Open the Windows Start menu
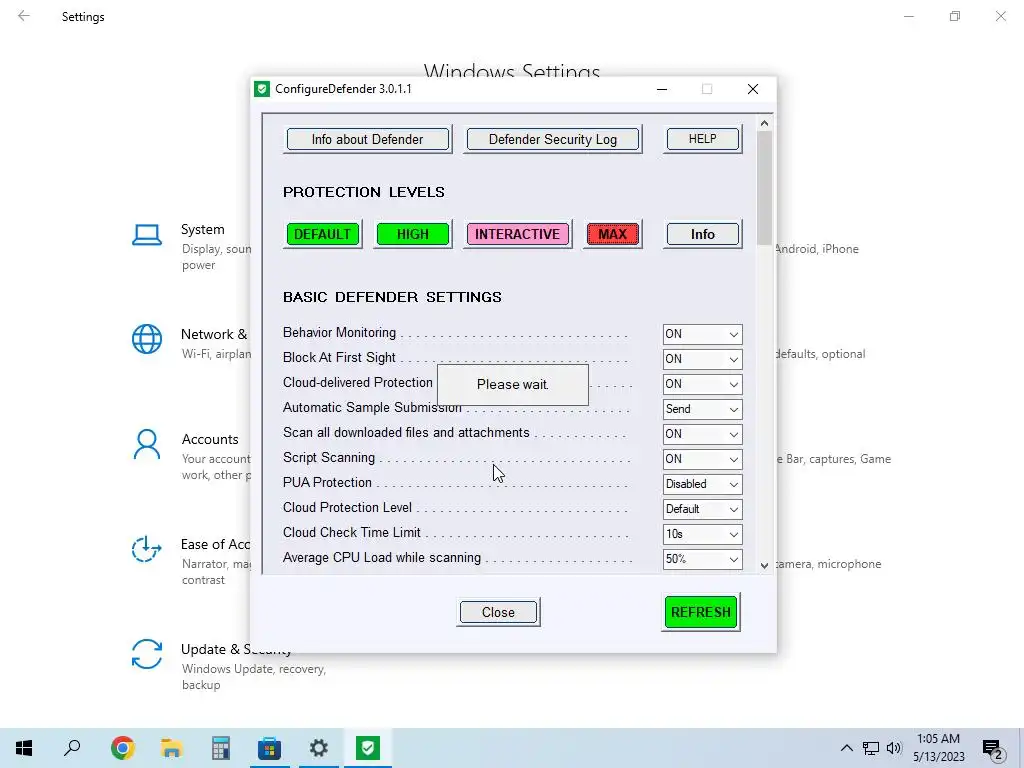This screenshot has width=1024, height=768. pos(24,748)
